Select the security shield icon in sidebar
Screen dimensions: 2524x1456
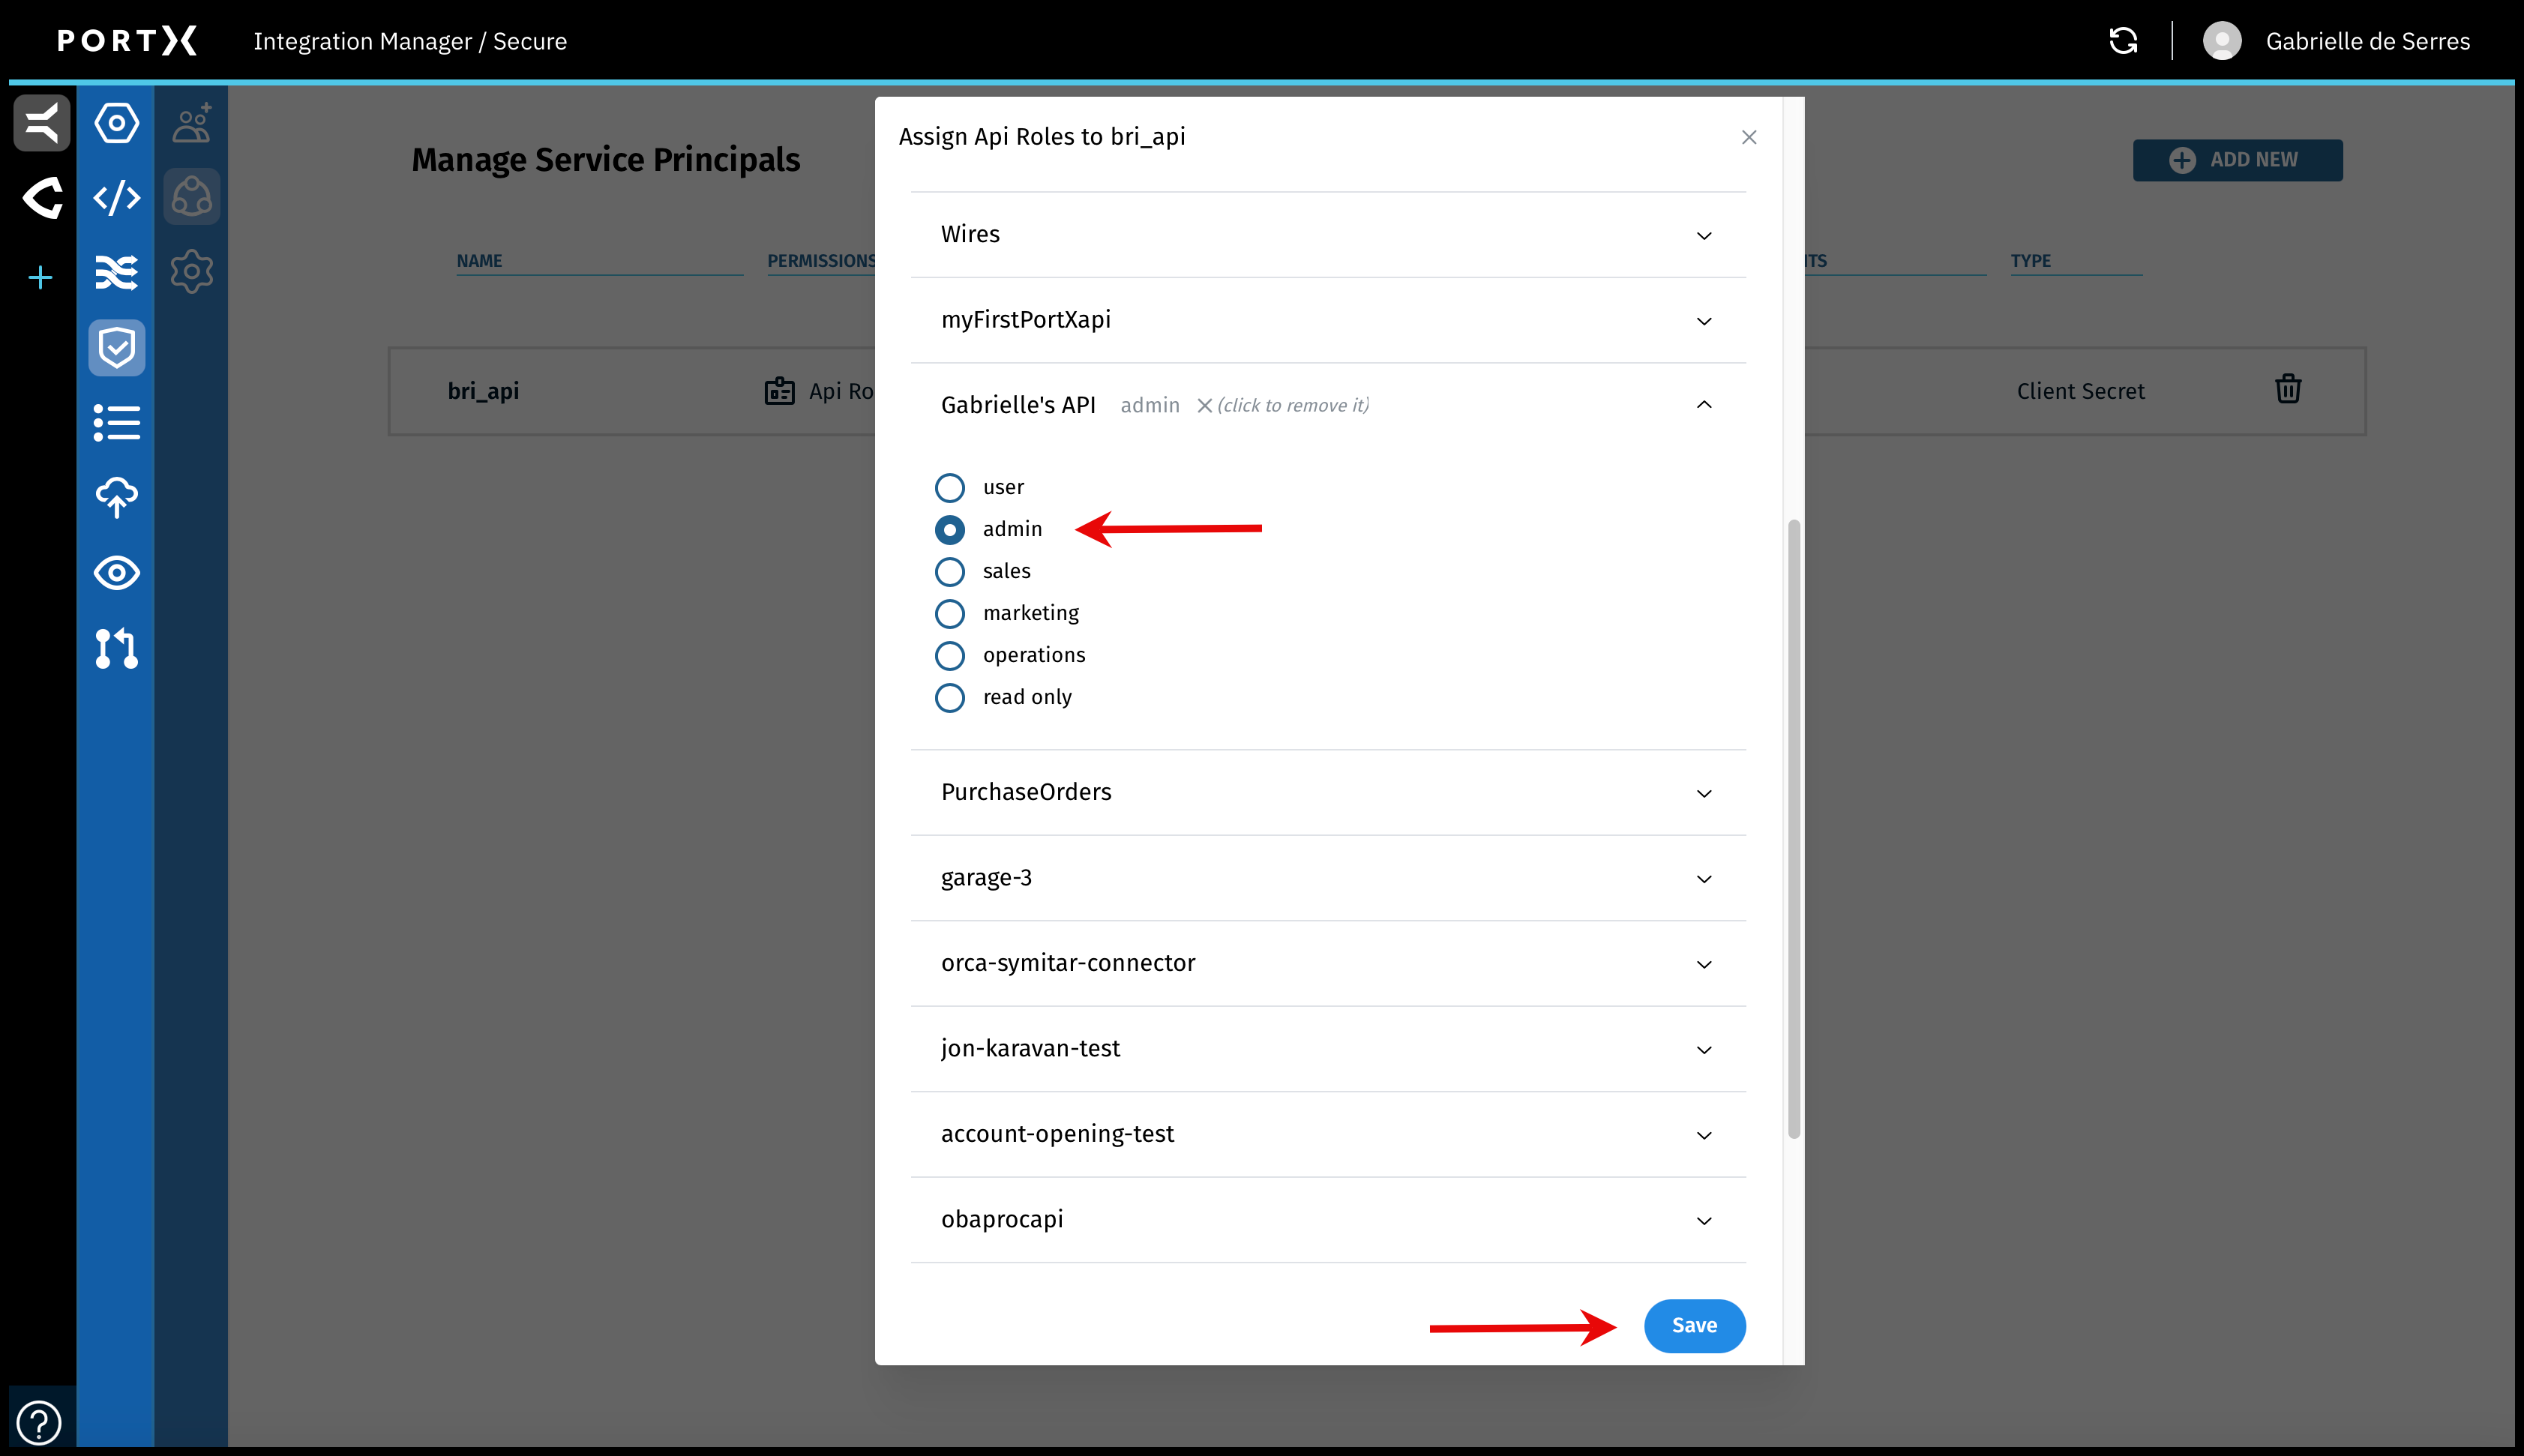[x=116, y=347]
